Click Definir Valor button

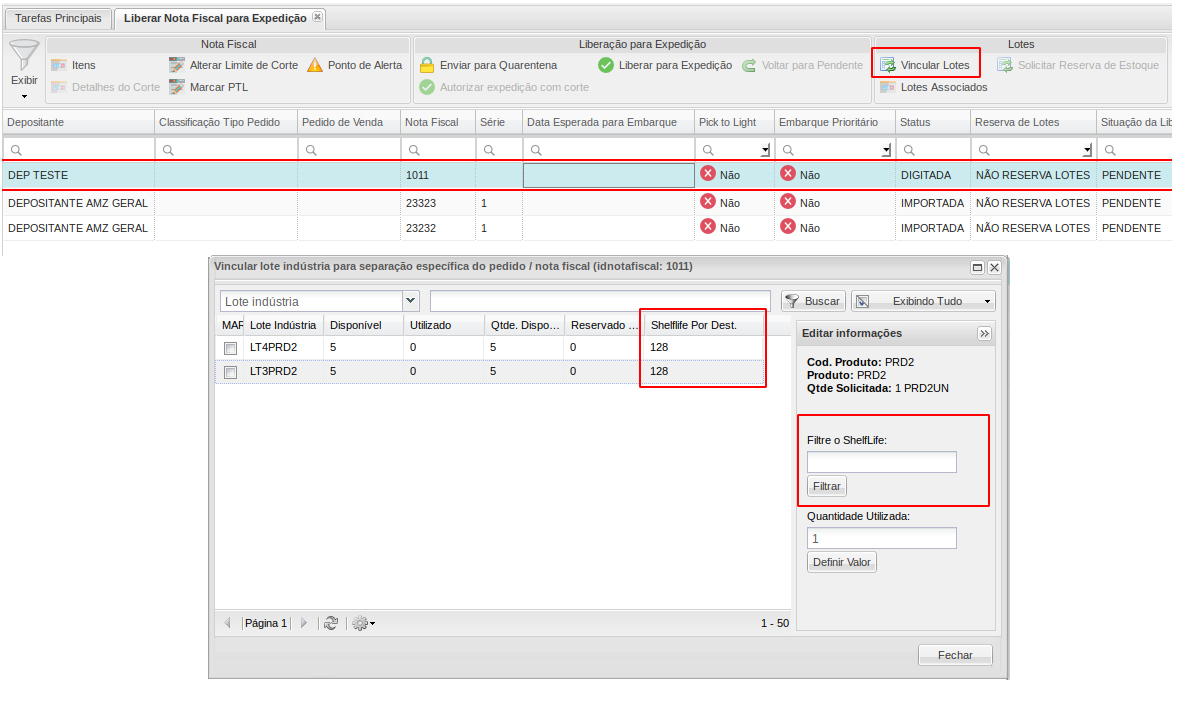842,562
